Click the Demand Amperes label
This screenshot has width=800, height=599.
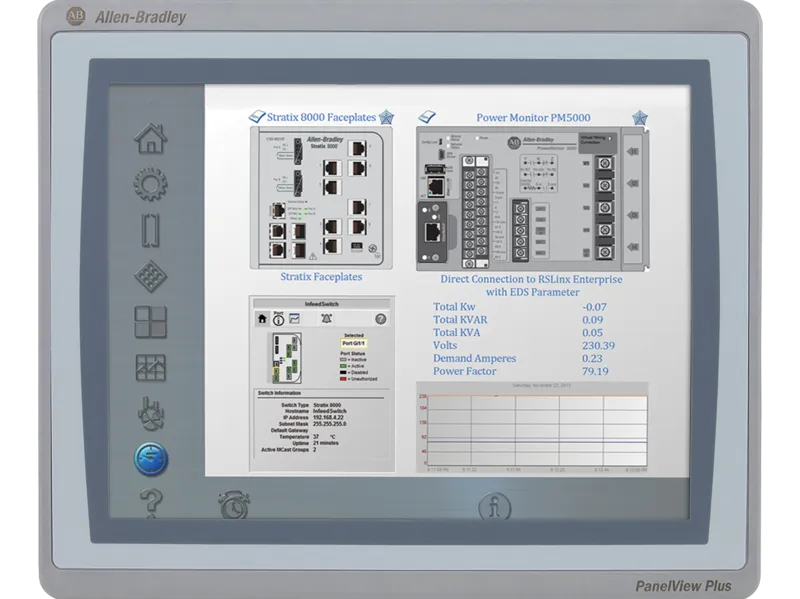pyautogui.click(x=474, y=358)
